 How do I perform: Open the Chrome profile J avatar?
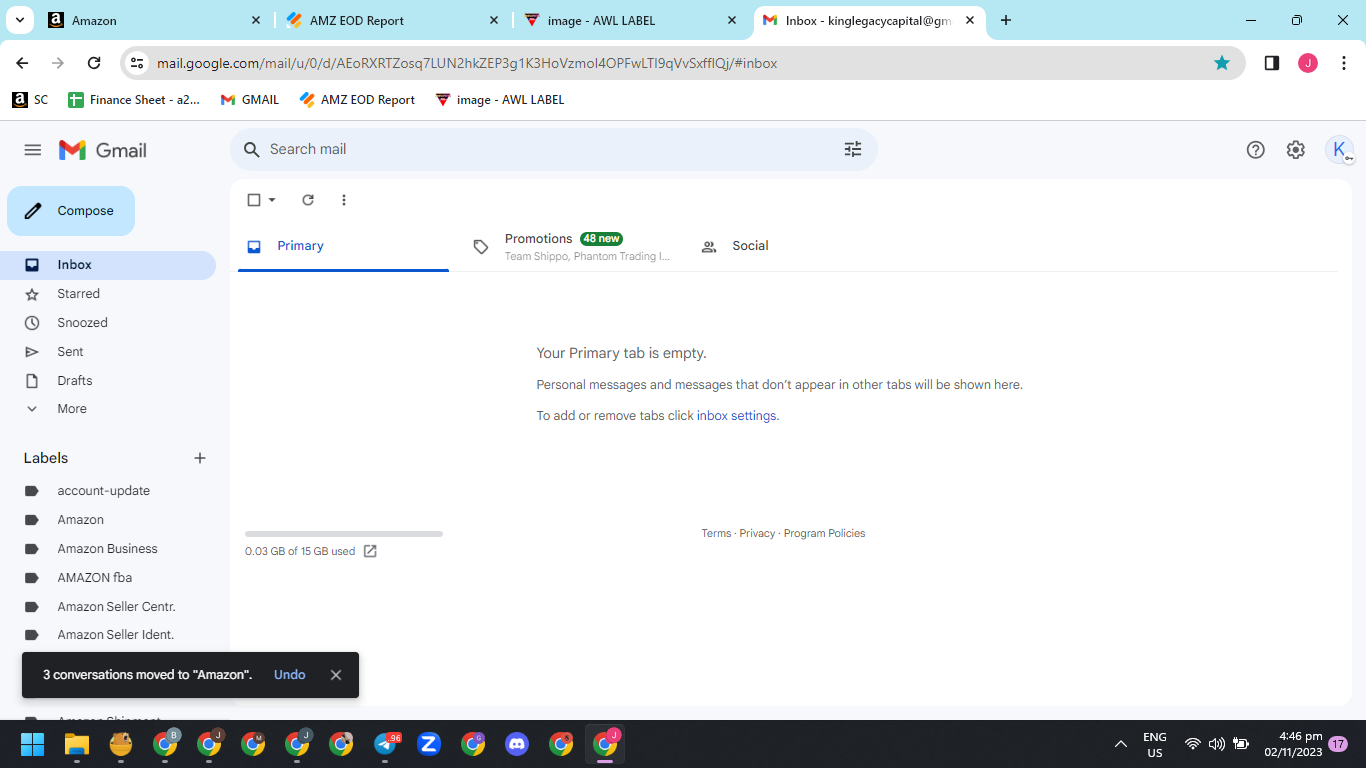pyautogui.click(x=1308, y=63)
